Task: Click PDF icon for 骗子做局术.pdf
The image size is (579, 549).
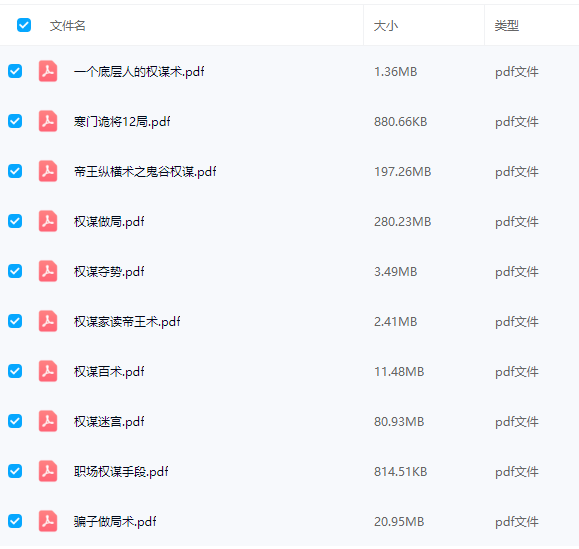Action: click(48, 521)
